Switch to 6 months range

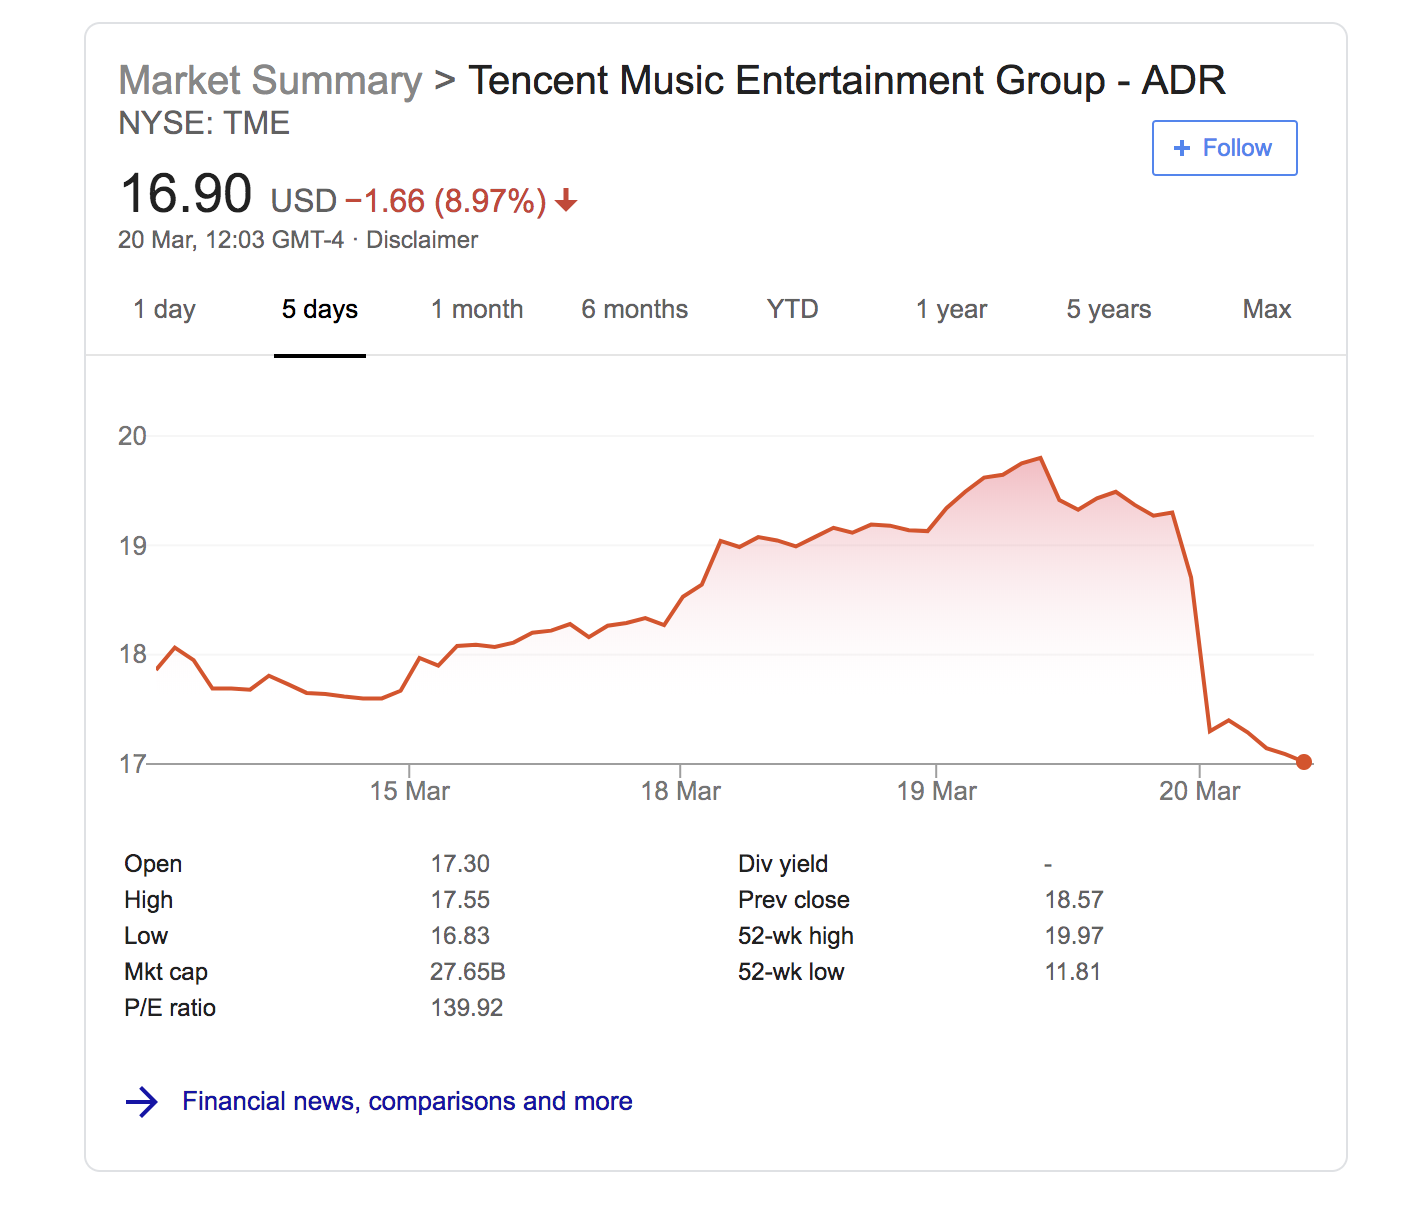point(634,310)
